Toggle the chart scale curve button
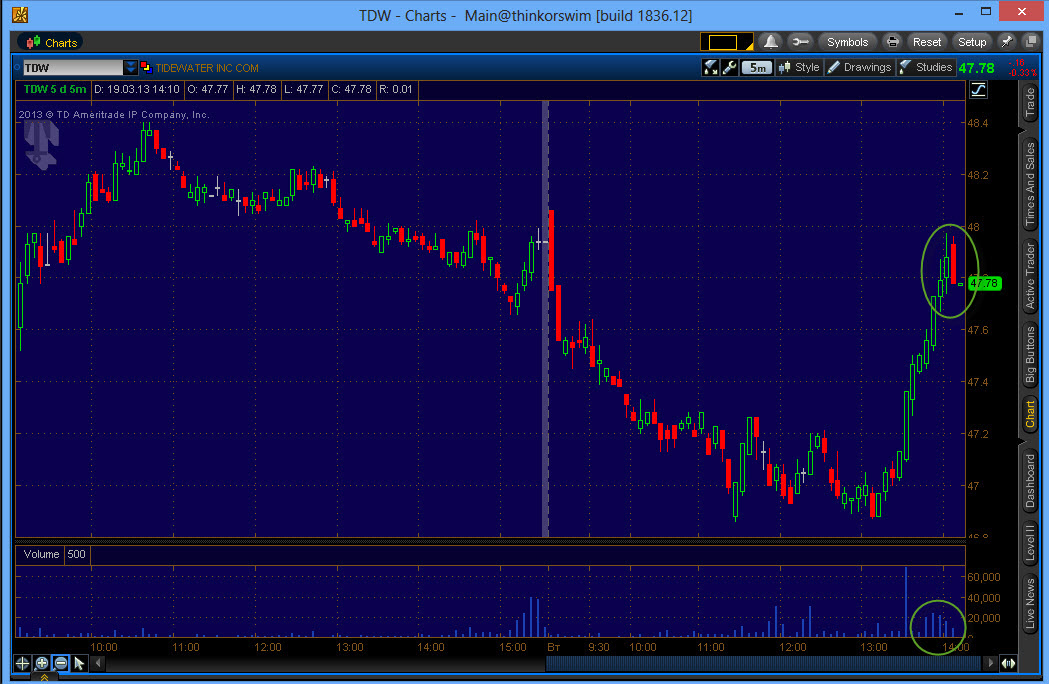 (x=977, y=90)
